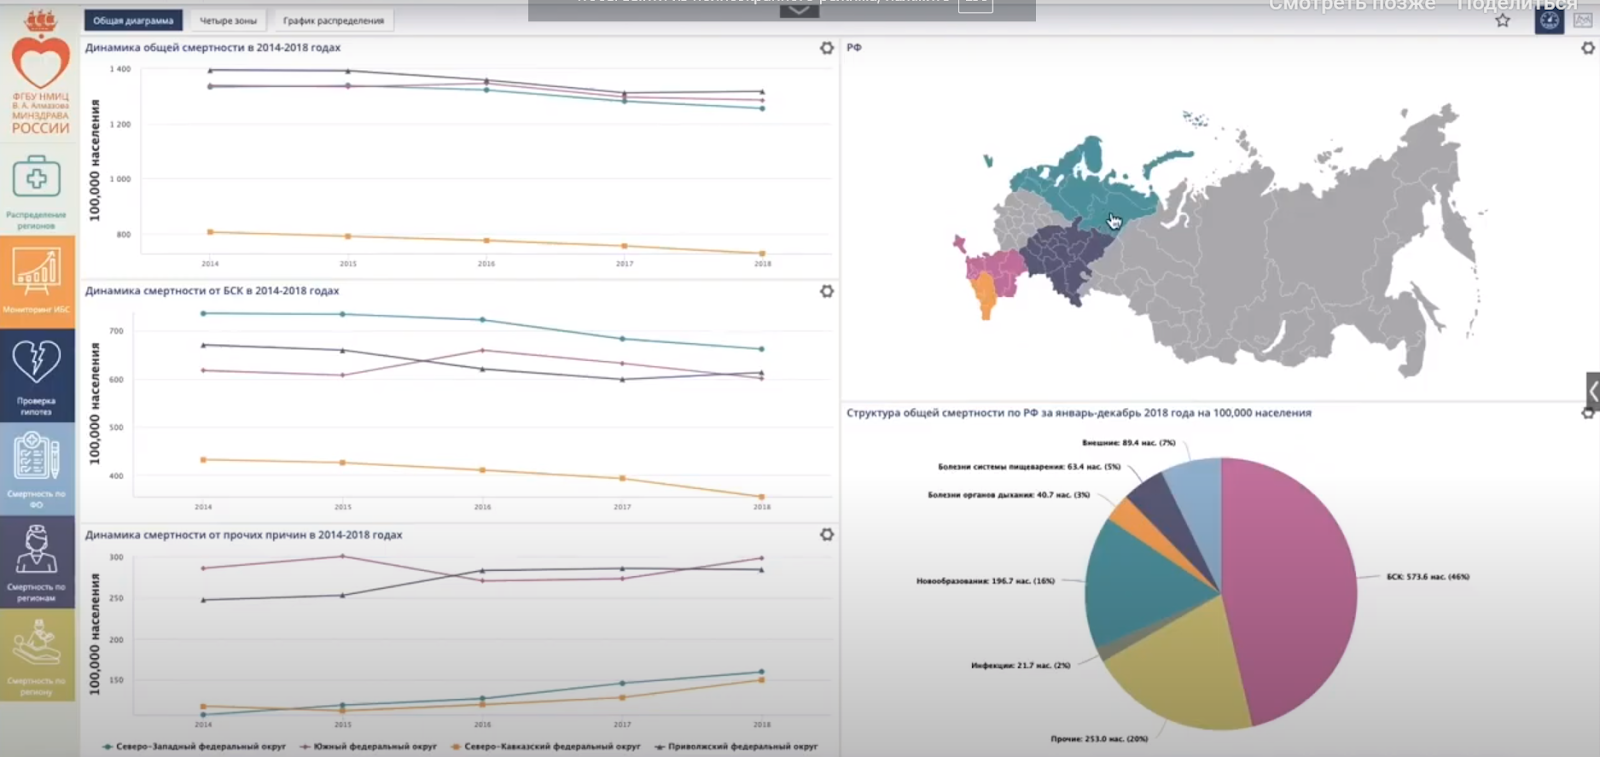1600x757 pixels.
Task: Toggle the Северо-Западный федеральный округ legend series
Action: pos(195,746)
